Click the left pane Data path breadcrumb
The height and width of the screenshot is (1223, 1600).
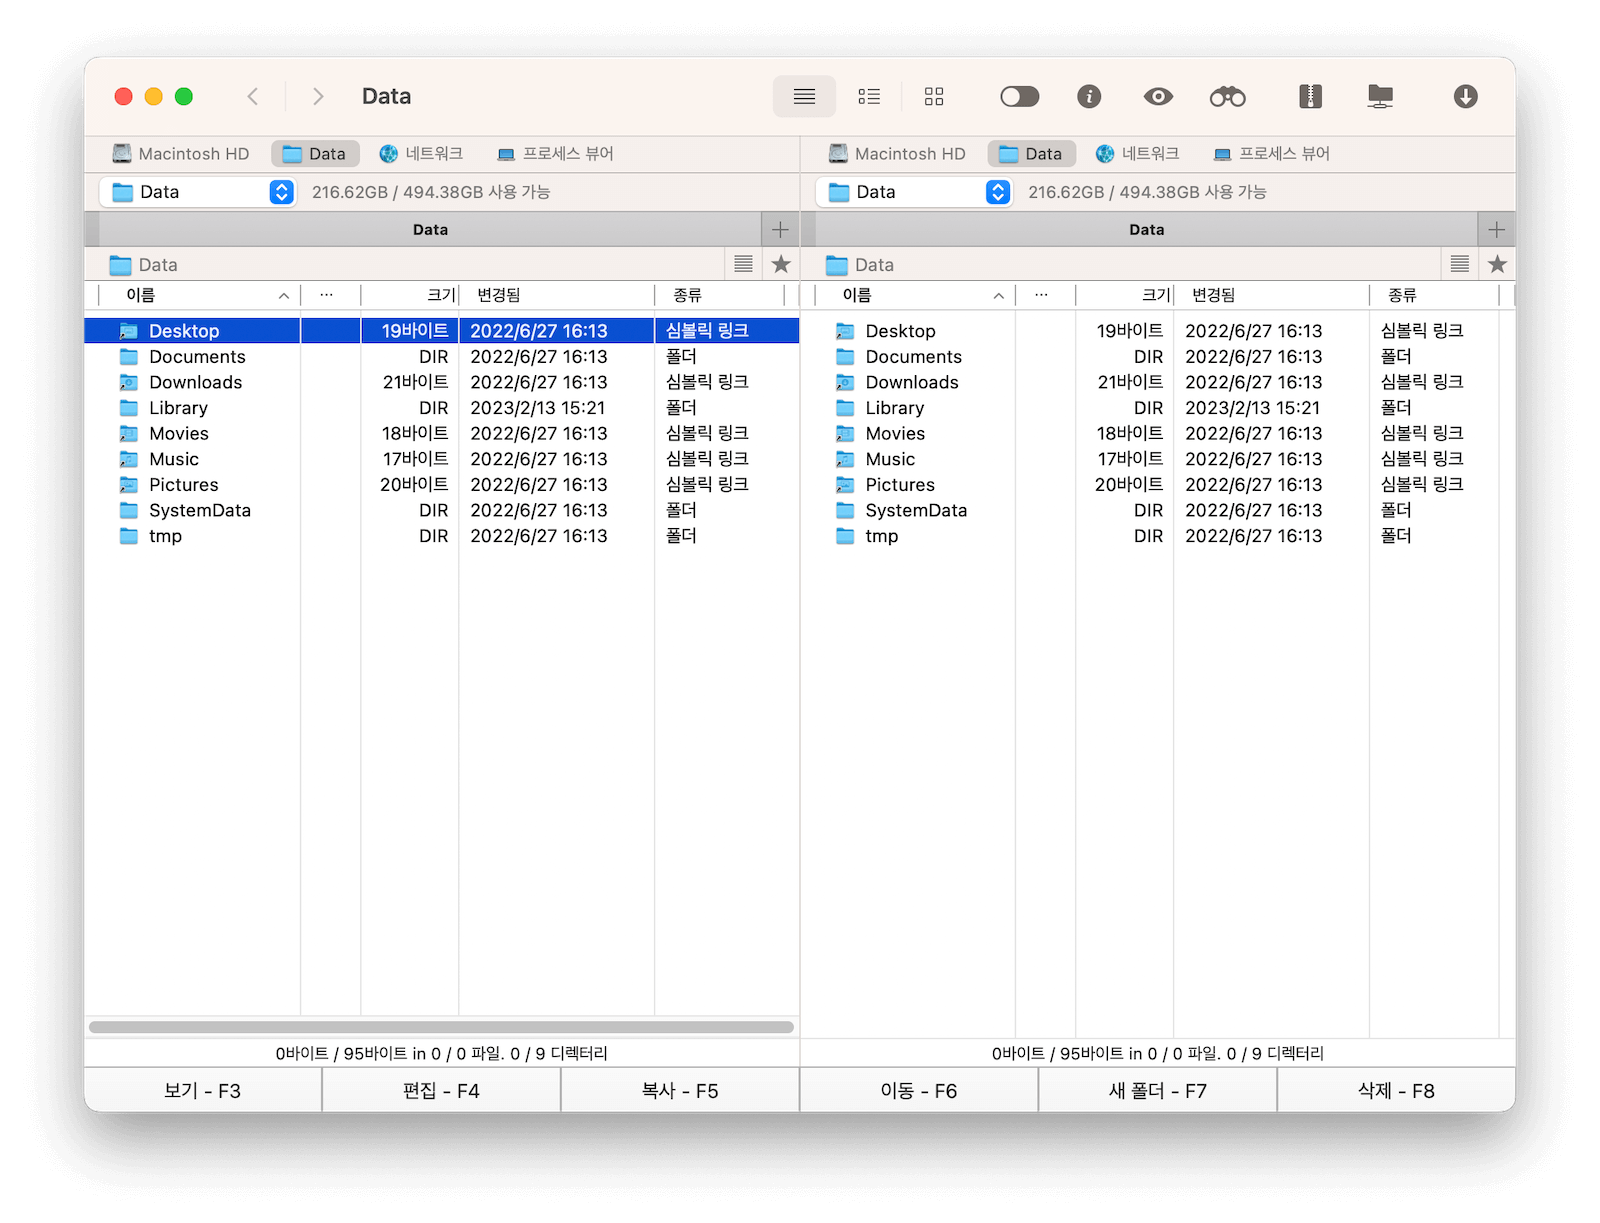144,264
